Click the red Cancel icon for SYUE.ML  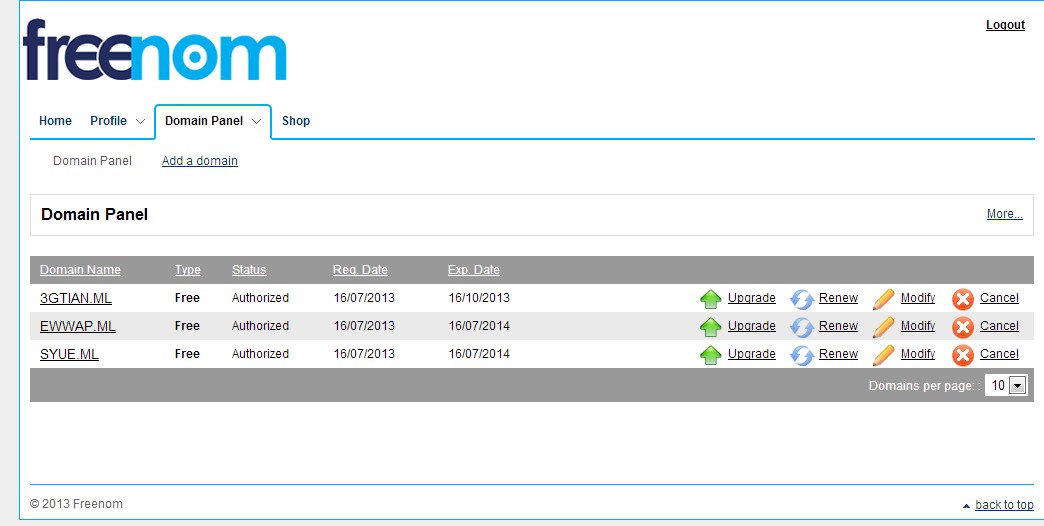(963, 354)
